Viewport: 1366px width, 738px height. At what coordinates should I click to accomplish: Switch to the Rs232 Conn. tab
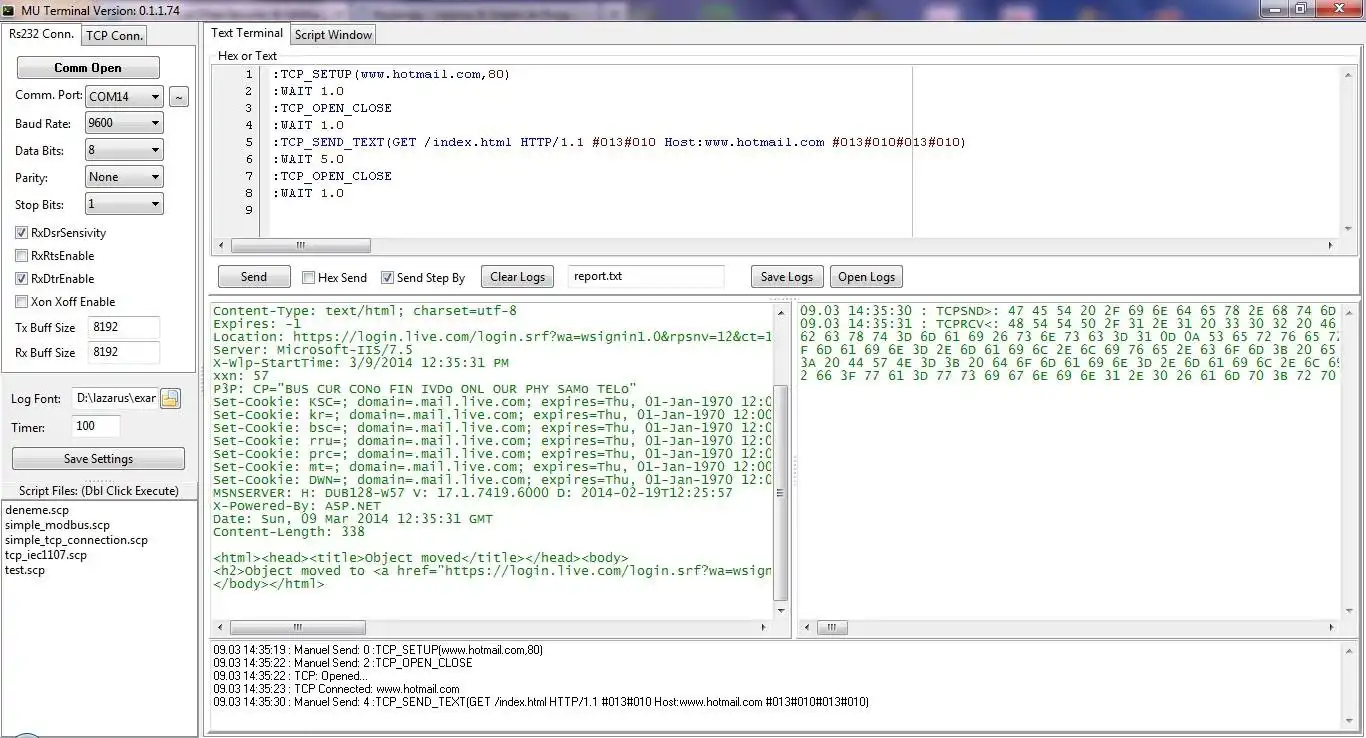[x=41, y=34]
